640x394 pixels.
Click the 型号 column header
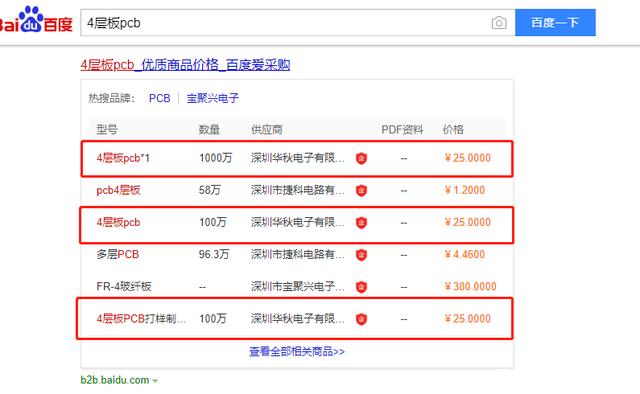coord(107,130)
